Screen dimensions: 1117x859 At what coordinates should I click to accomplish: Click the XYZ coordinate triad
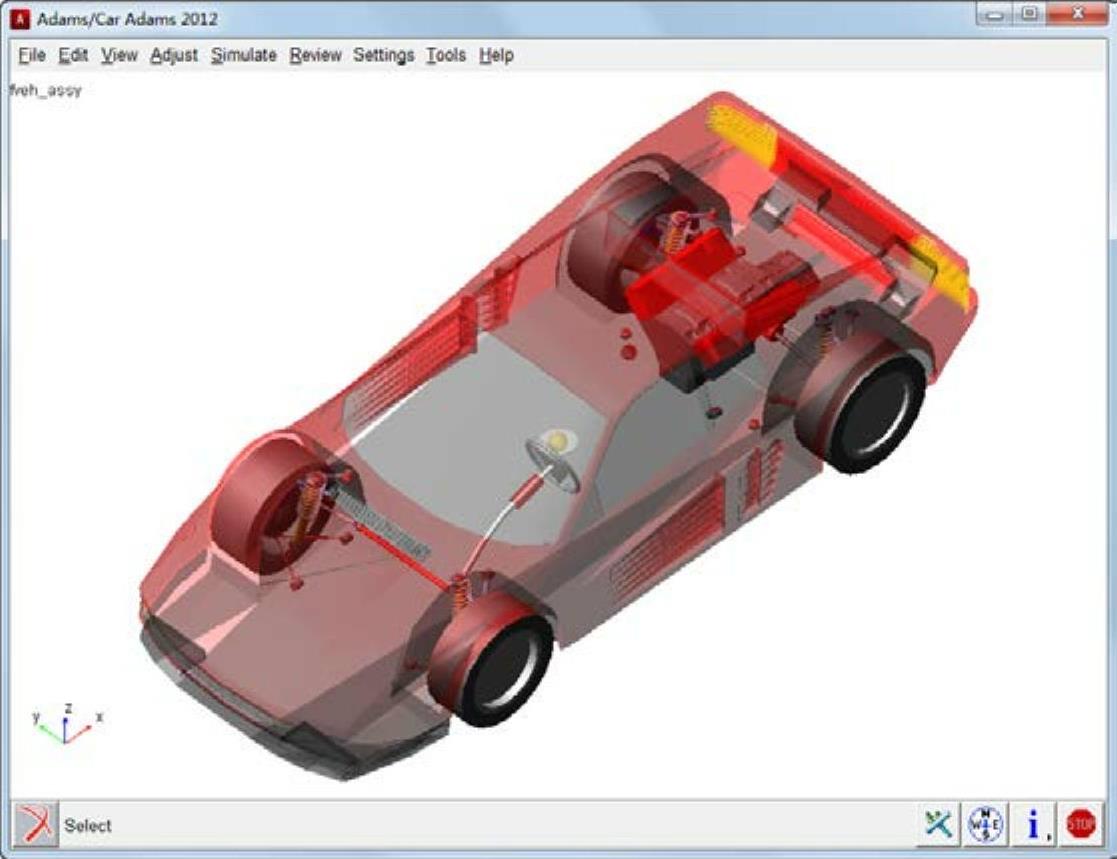[x=66, y=724]
